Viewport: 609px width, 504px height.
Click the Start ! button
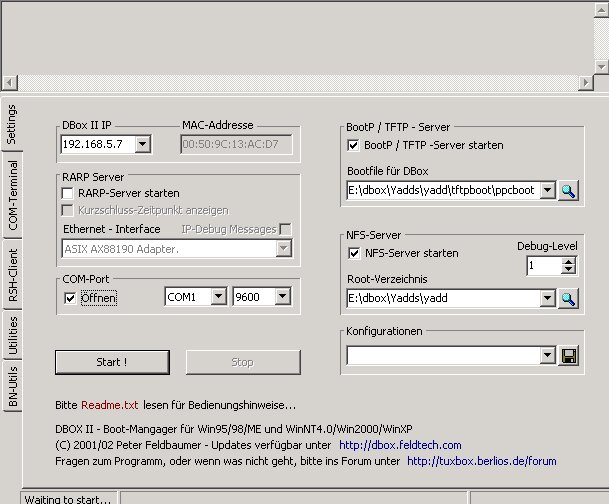112,362
